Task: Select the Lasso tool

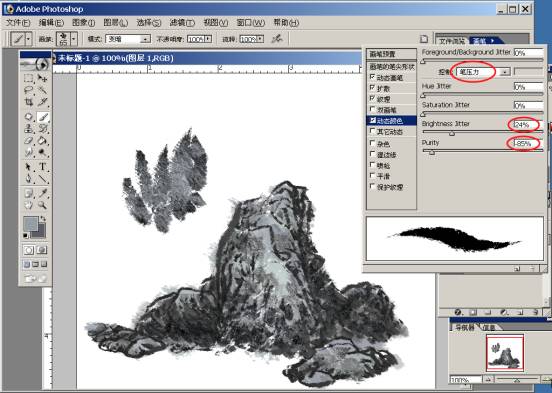Action: pyautogui.click(x=29, y=90)
